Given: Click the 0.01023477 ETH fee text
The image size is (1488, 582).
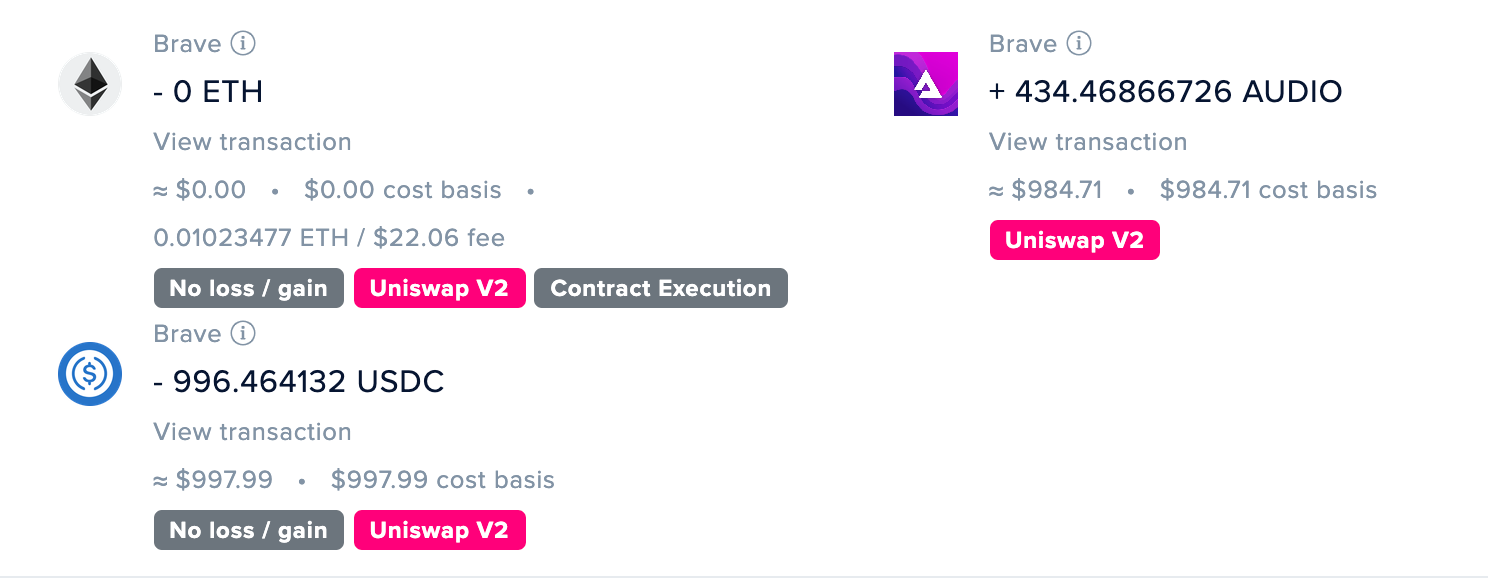Looking at the screenshot, I should point(329,238).
